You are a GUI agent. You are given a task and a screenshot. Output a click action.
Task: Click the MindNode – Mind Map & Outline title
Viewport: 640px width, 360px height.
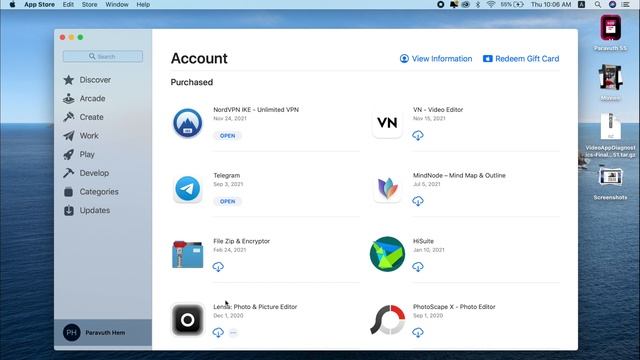459,176
